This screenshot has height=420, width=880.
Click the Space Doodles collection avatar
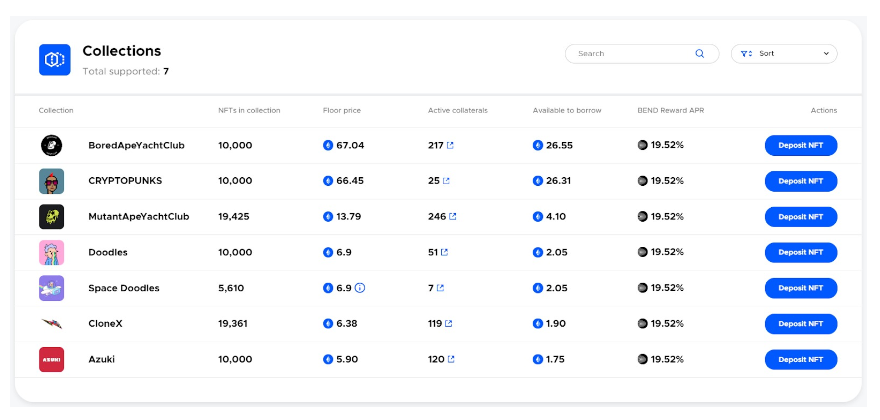51,288
